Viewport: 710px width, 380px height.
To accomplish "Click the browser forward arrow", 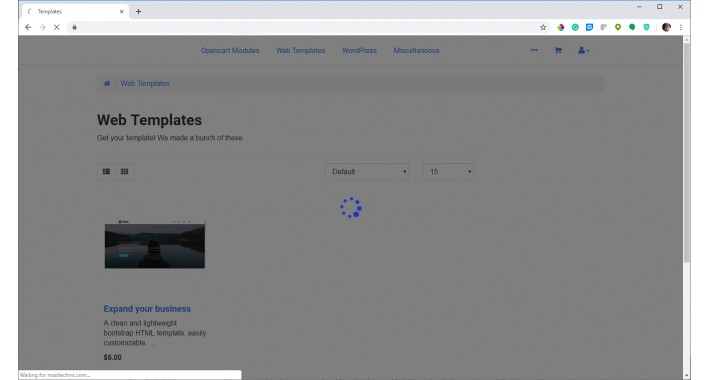I will point(42,27).
